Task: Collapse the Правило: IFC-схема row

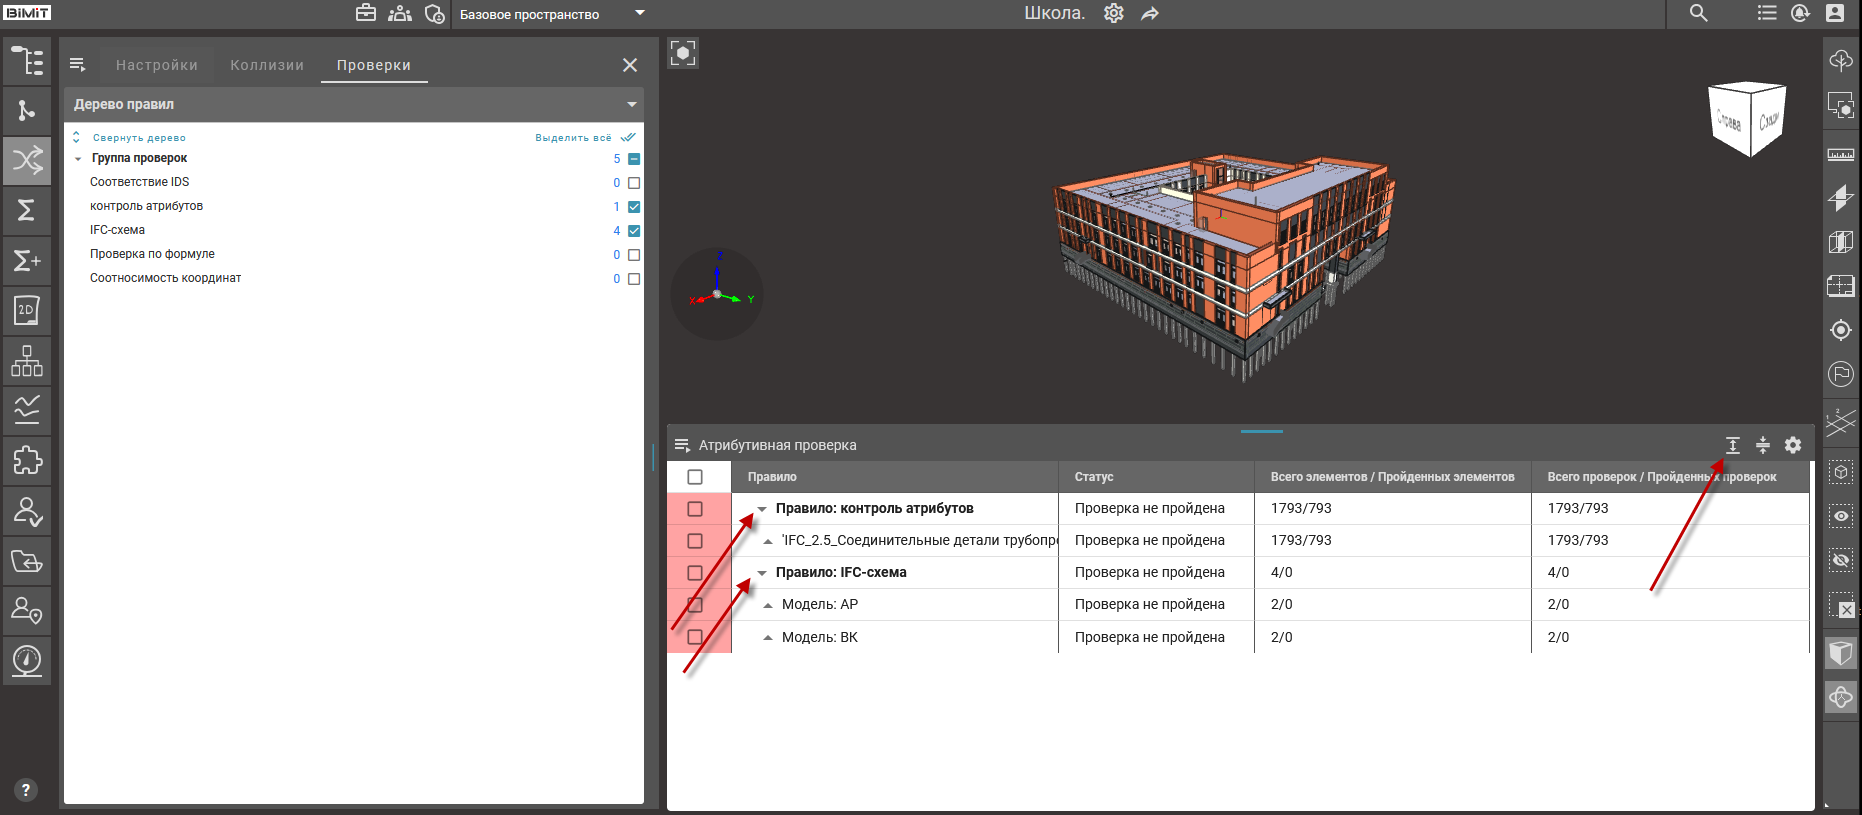Action: (762, 573)
